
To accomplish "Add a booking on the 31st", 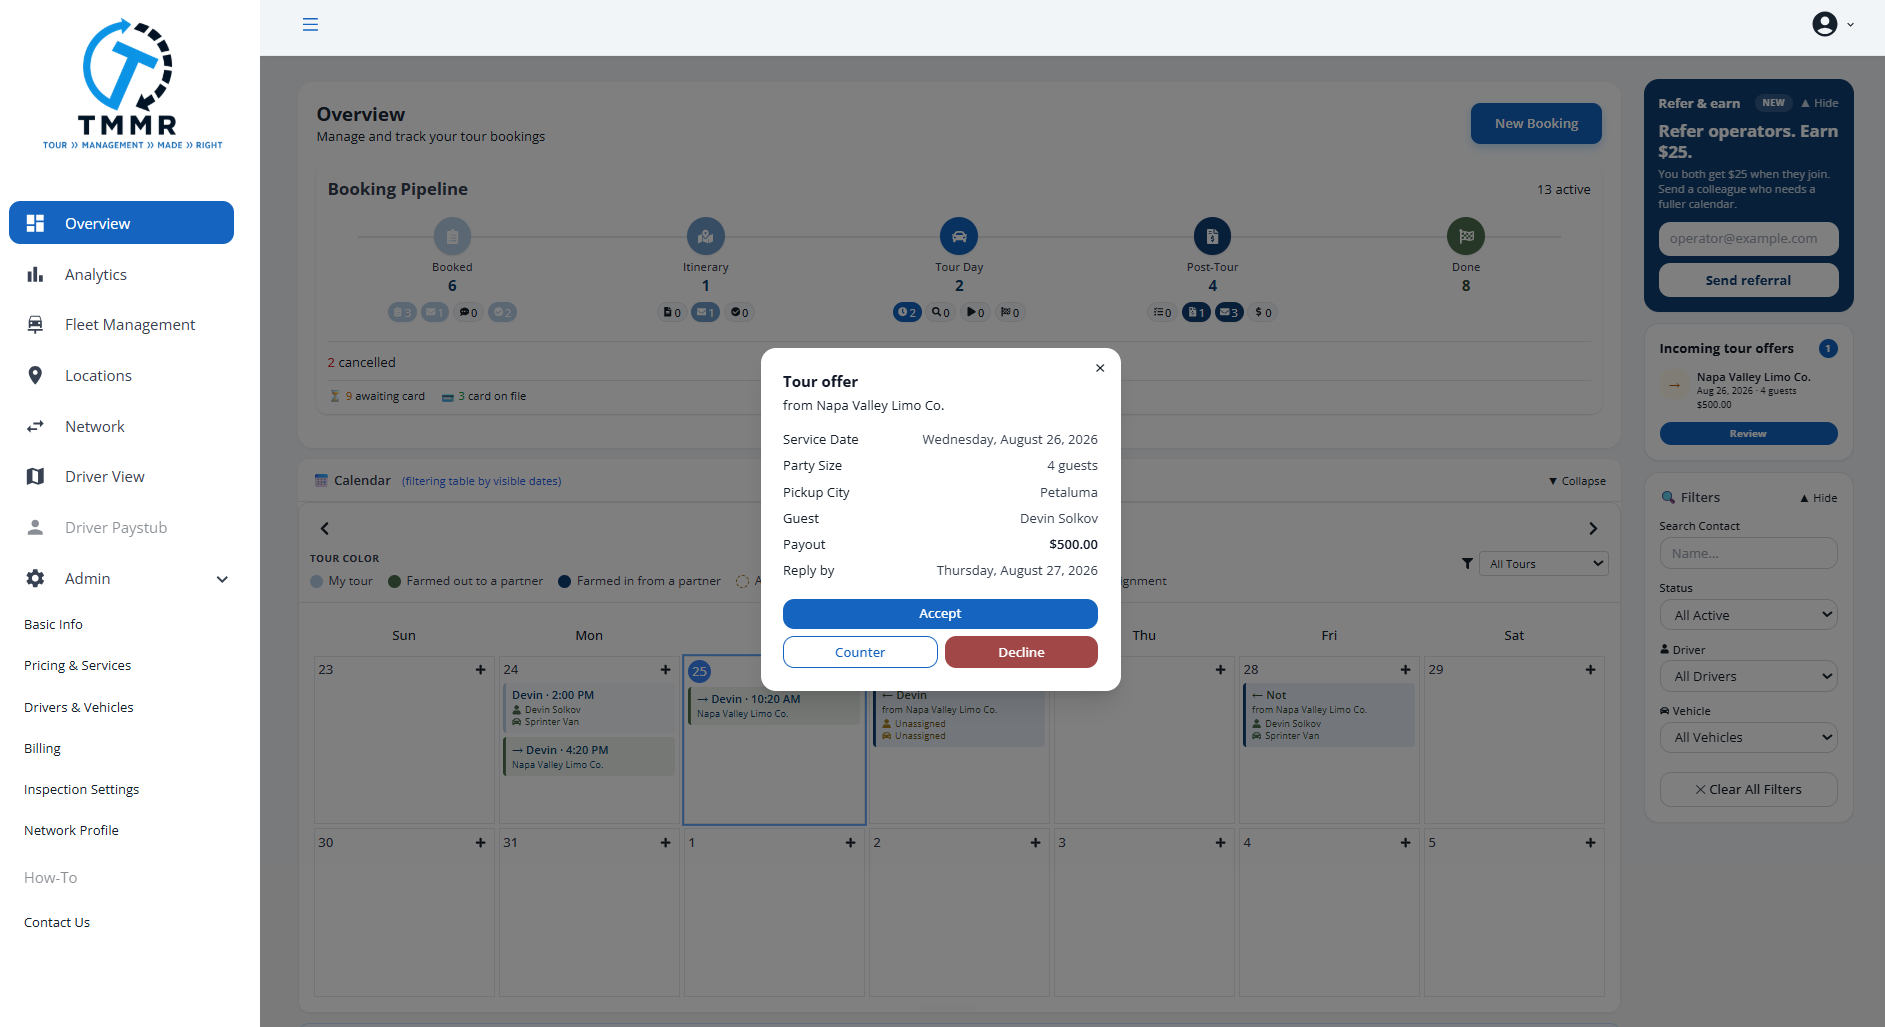I will point(666,843).
